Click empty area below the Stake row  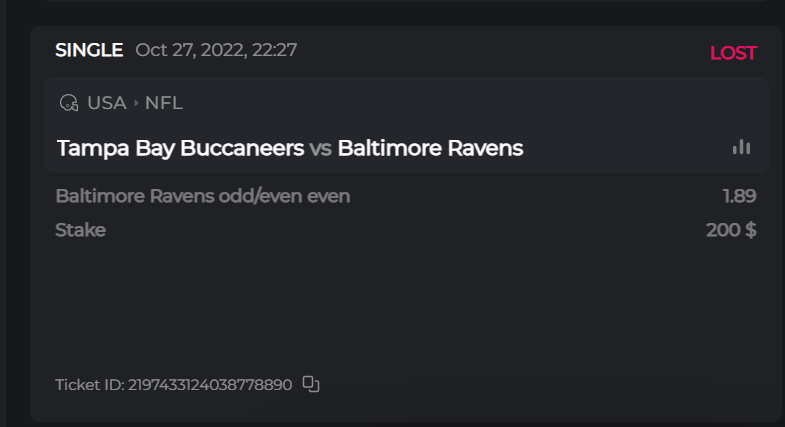pyautogui.click(x=400, y=300)
